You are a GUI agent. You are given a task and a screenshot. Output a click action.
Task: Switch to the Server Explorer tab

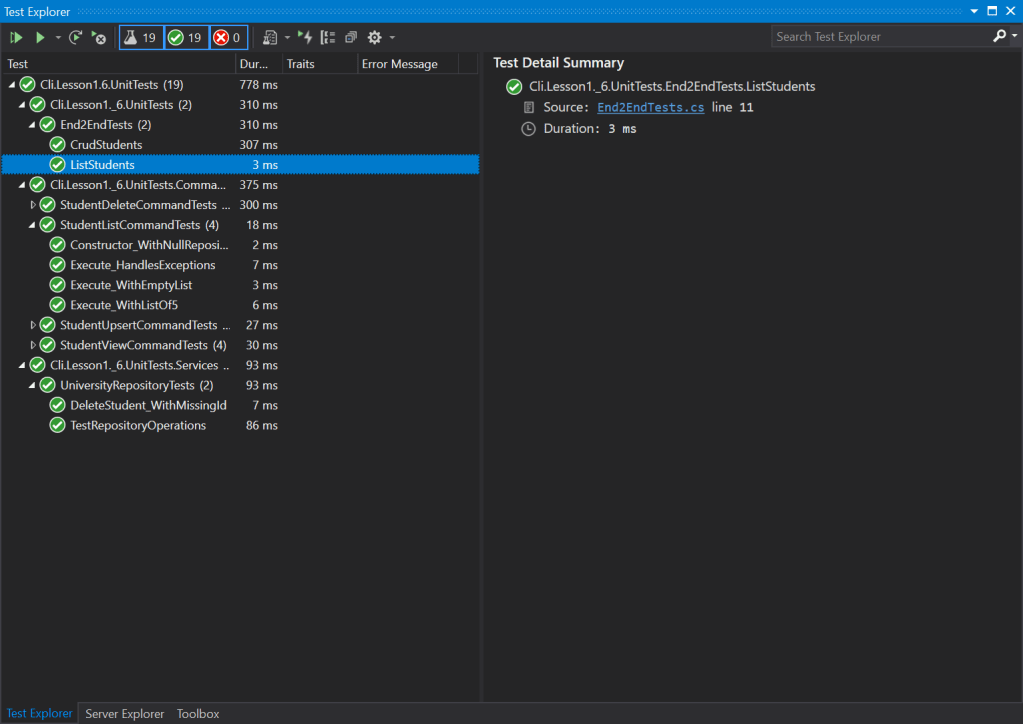click(124, 713)
